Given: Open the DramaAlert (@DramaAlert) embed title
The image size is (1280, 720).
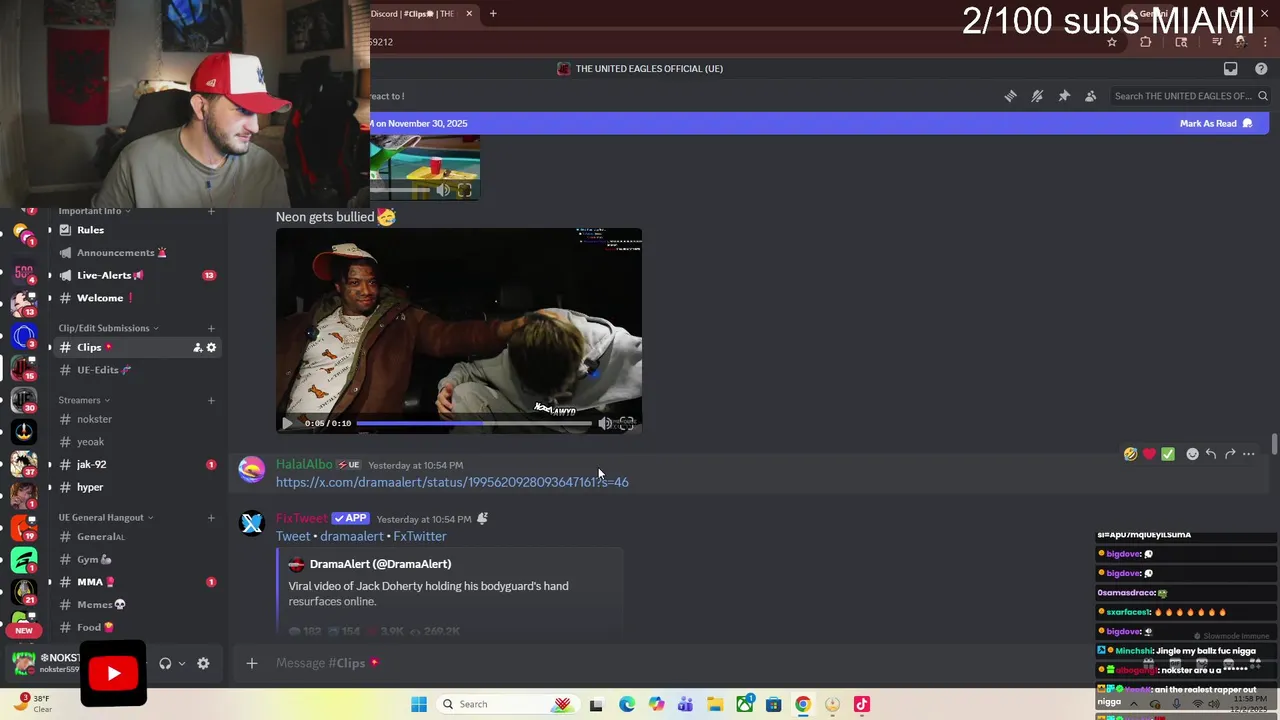Looking at the screenshot, I should tap(380, 564).
